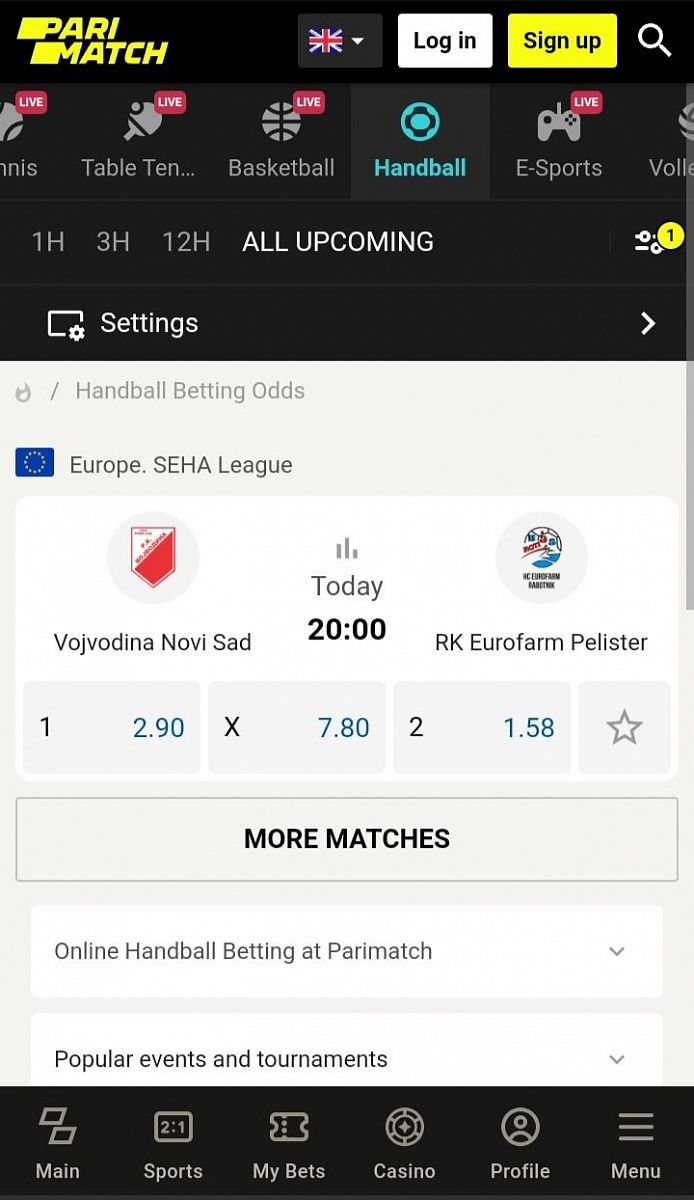This screenshot has height=1200, width=694.
Task: Expand Online Handball Betting at Parimatch
Action: 346,951
